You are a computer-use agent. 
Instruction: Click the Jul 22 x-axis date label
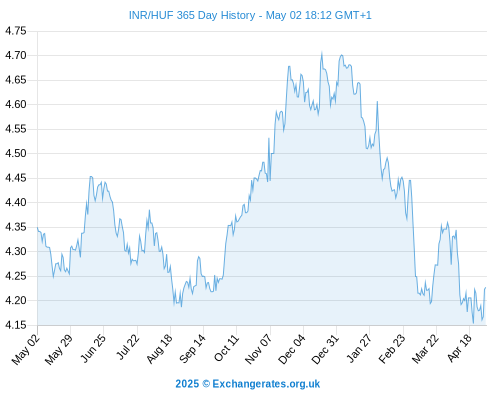(x=127, y=347)
